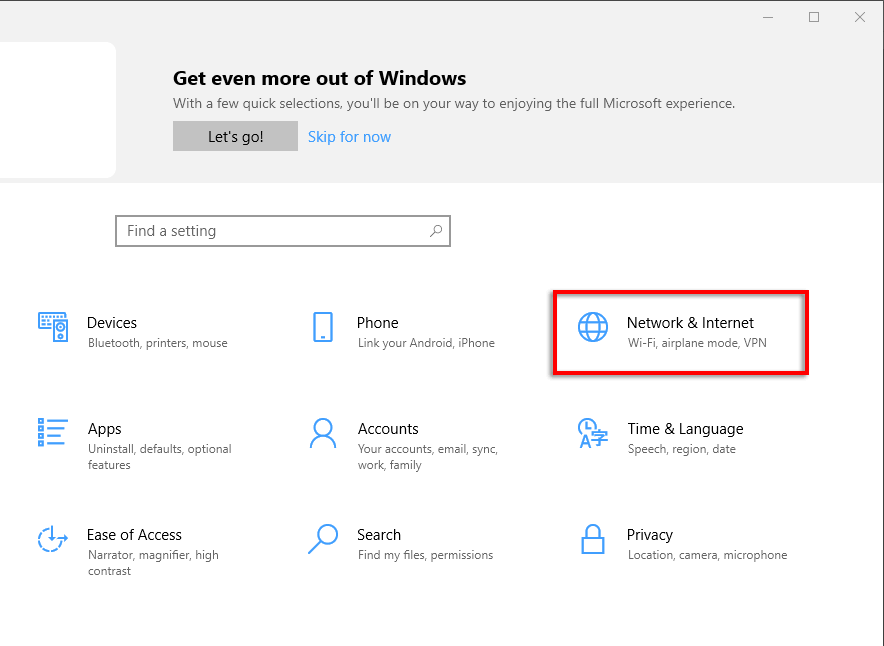884x646 pixels.
Task: Click the Accounts person icon
Action: (322, 433)
